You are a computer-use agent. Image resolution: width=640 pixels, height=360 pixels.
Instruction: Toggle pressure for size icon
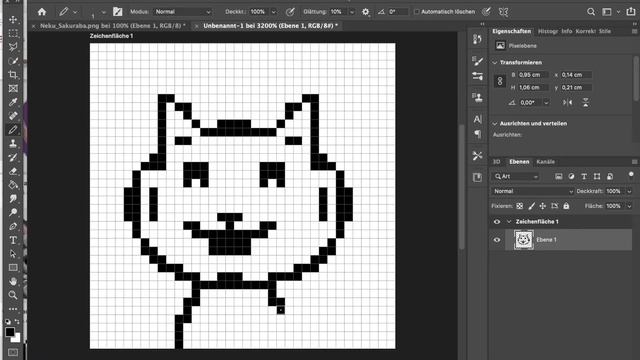(x=486, y=12)
